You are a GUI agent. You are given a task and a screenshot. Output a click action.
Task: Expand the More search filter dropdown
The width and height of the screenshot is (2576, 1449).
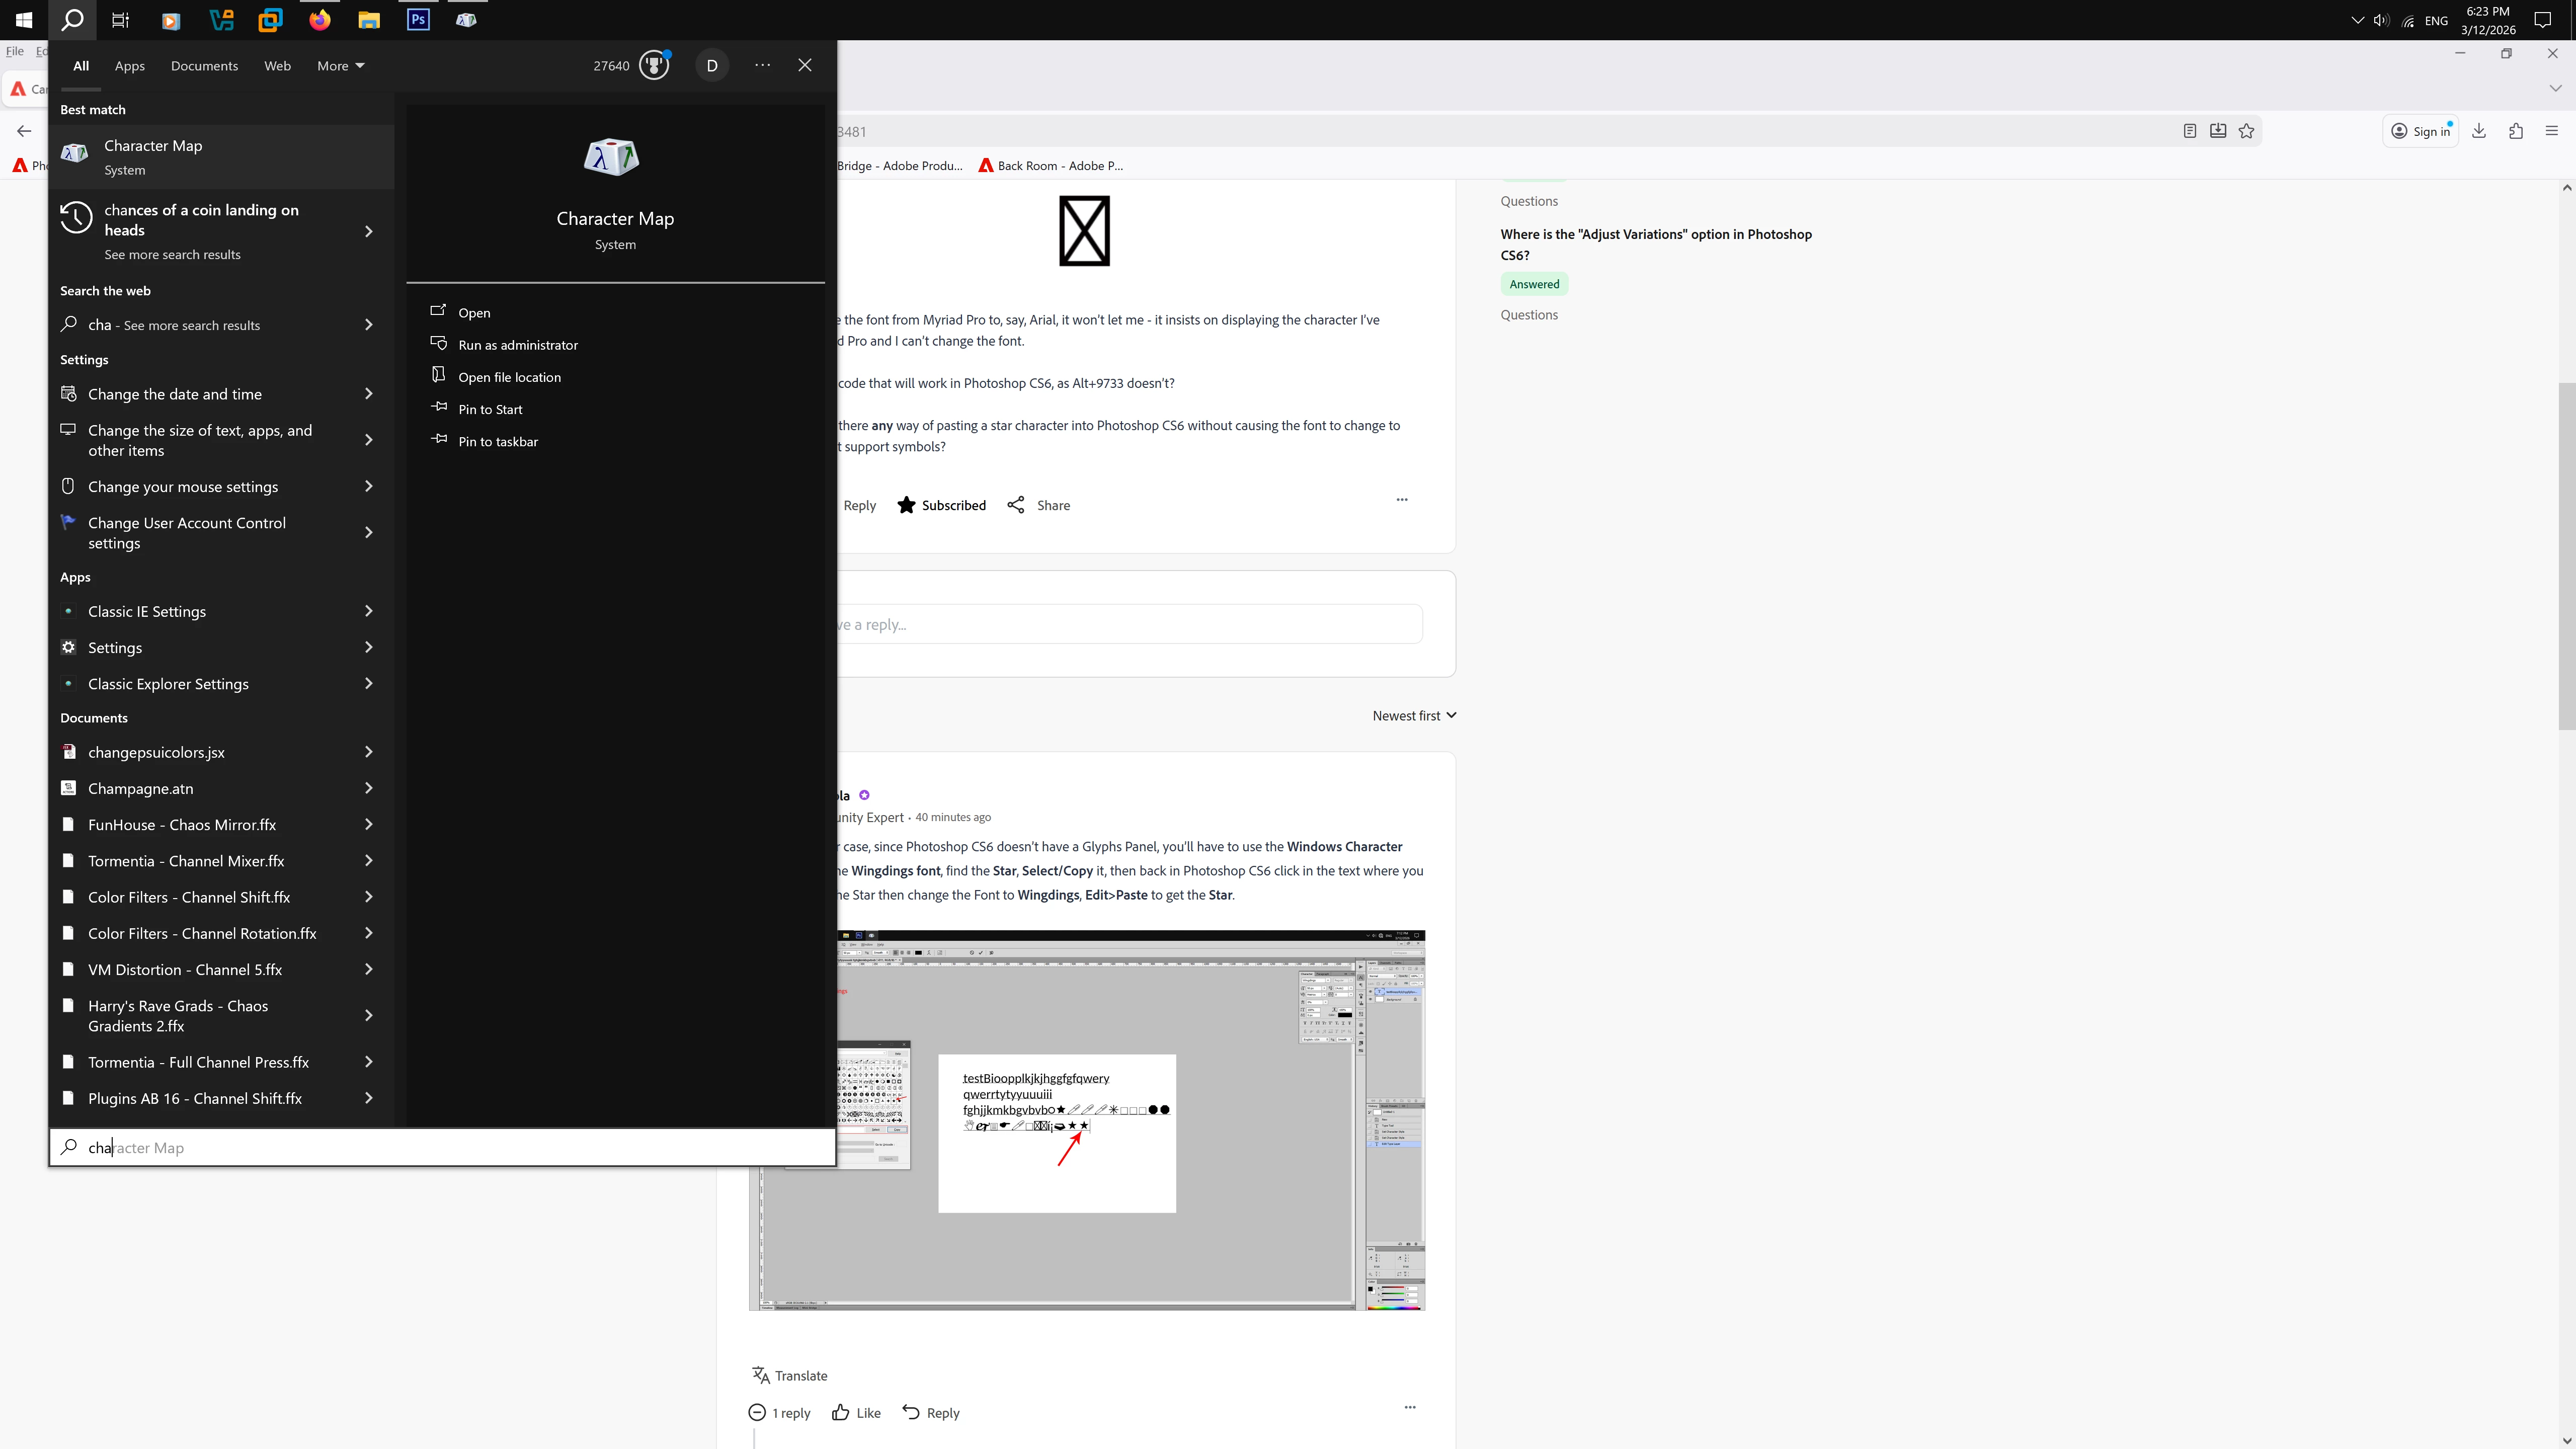point(340,66)
